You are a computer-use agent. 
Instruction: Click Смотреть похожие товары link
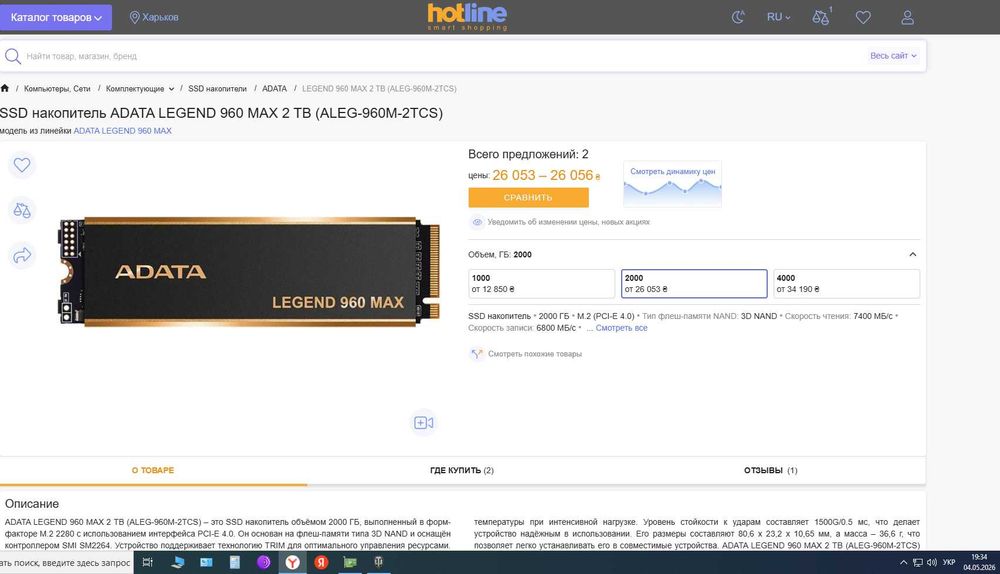pyautogui.click(x=534, y=354)
